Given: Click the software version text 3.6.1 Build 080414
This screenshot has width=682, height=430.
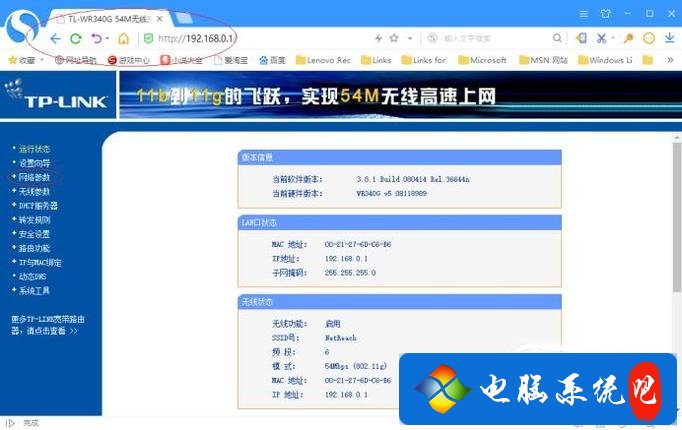Looking at the screenshot, I should 413,179.
